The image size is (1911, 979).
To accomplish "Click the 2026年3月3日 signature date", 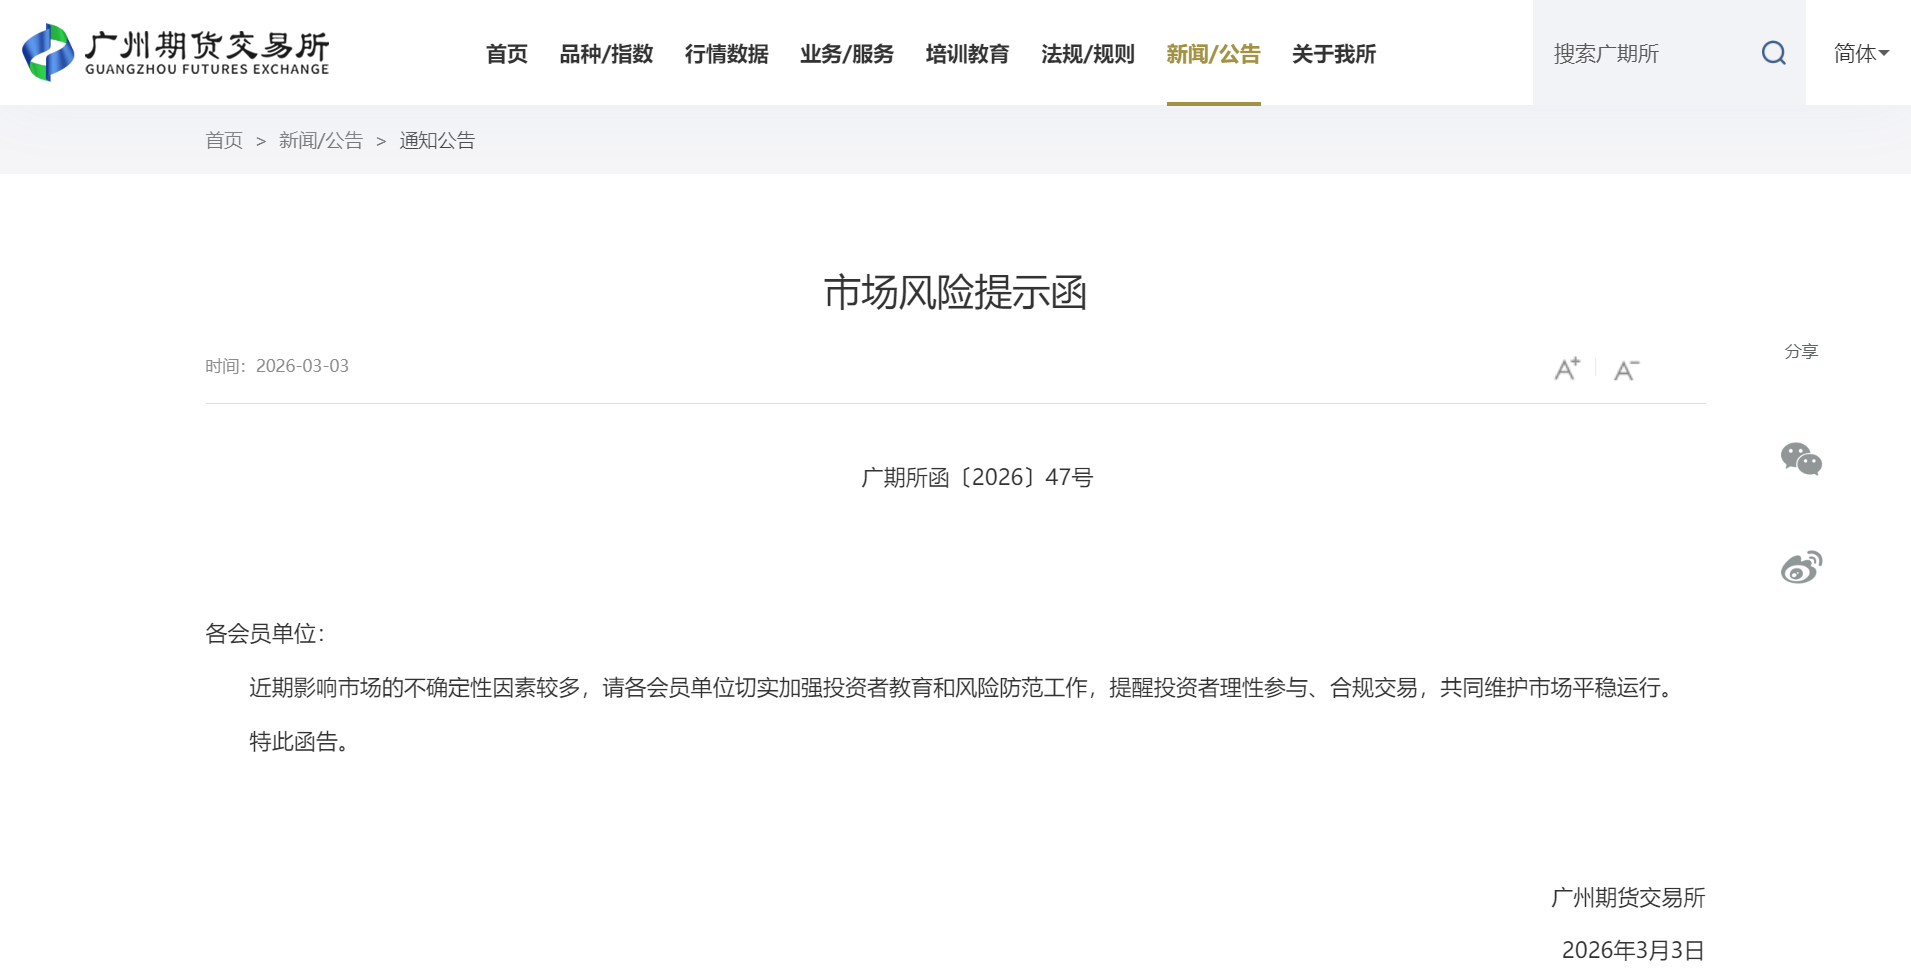I will (1633, 950).
